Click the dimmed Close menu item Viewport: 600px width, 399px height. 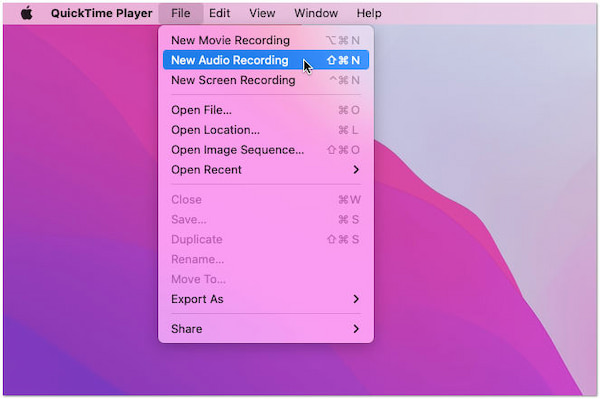click(266, 200)
